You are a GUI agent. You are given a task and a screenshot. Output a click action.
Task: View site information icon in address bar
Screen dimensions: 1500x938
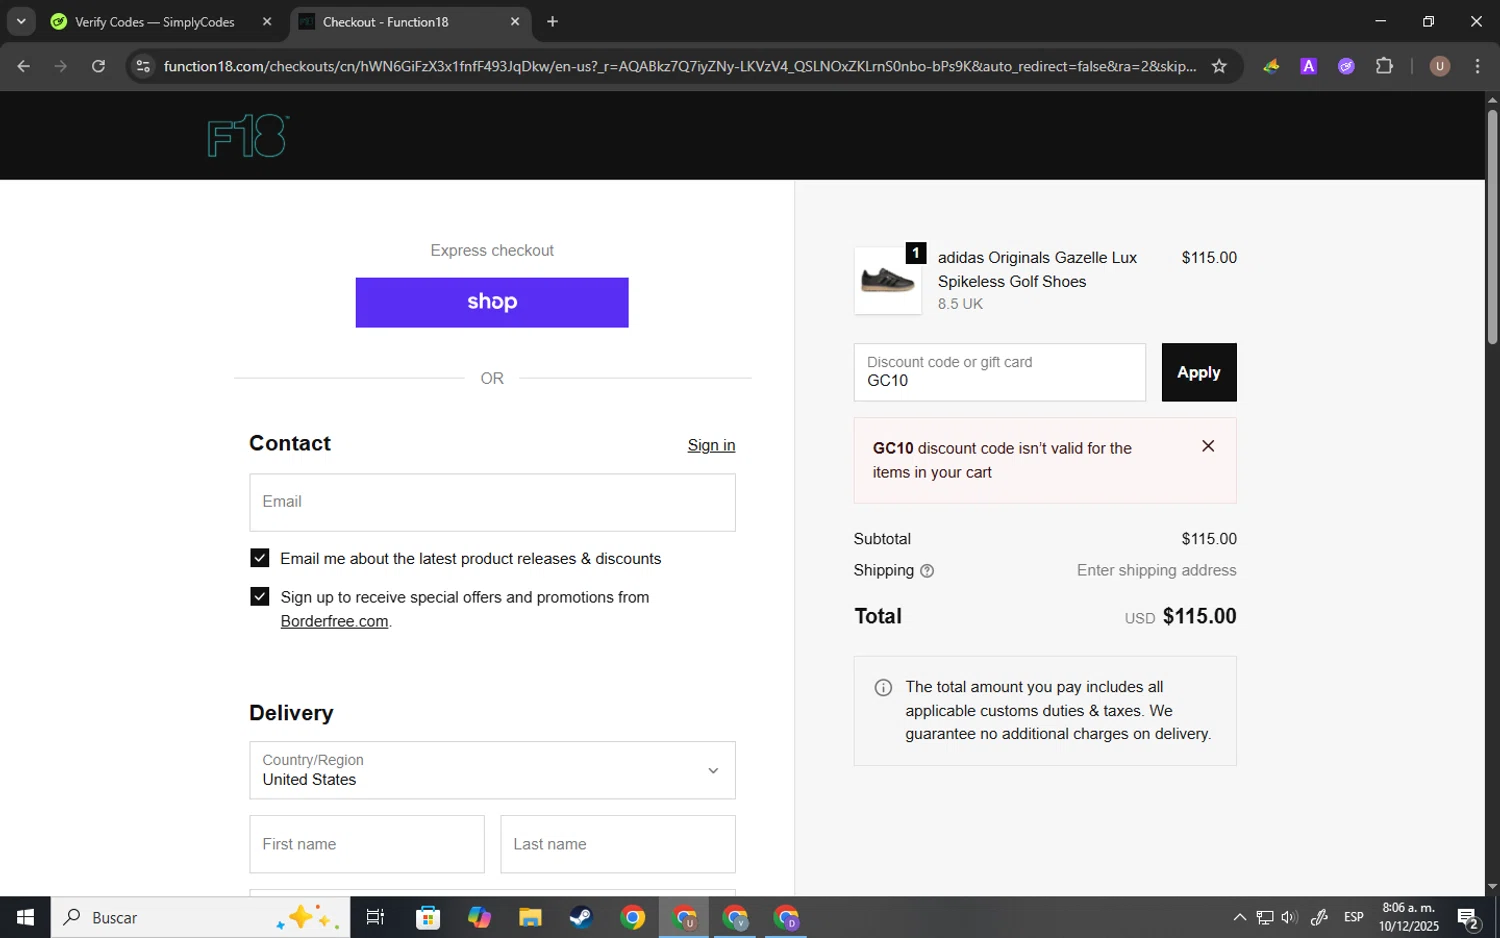pos(143,66)
